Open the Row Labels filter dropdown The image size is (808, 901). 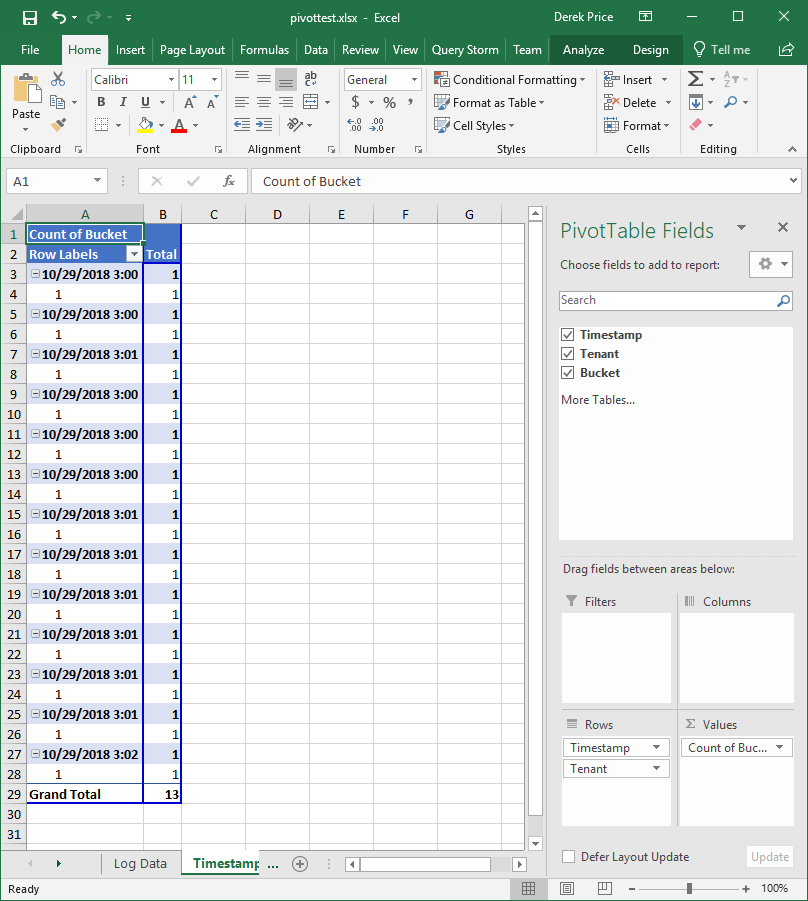[x=135, y=254]
